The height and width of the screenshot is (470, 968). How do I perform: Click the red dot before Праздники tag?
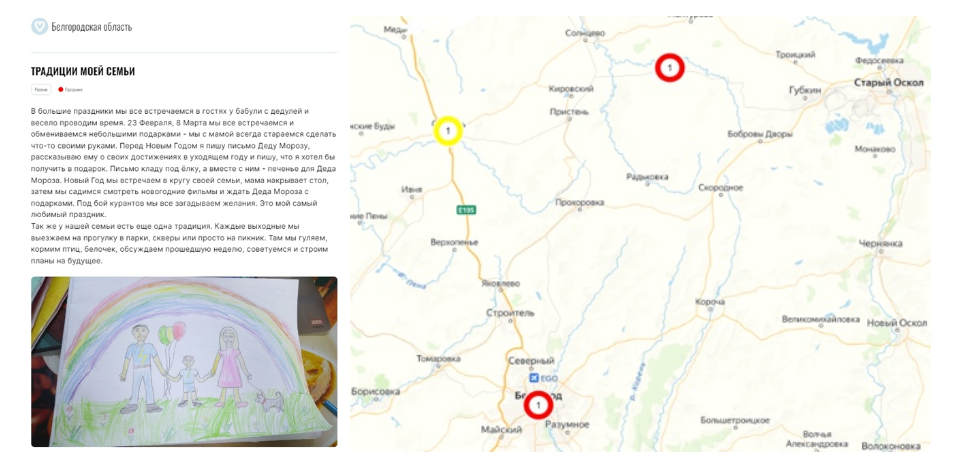point(60,90)
